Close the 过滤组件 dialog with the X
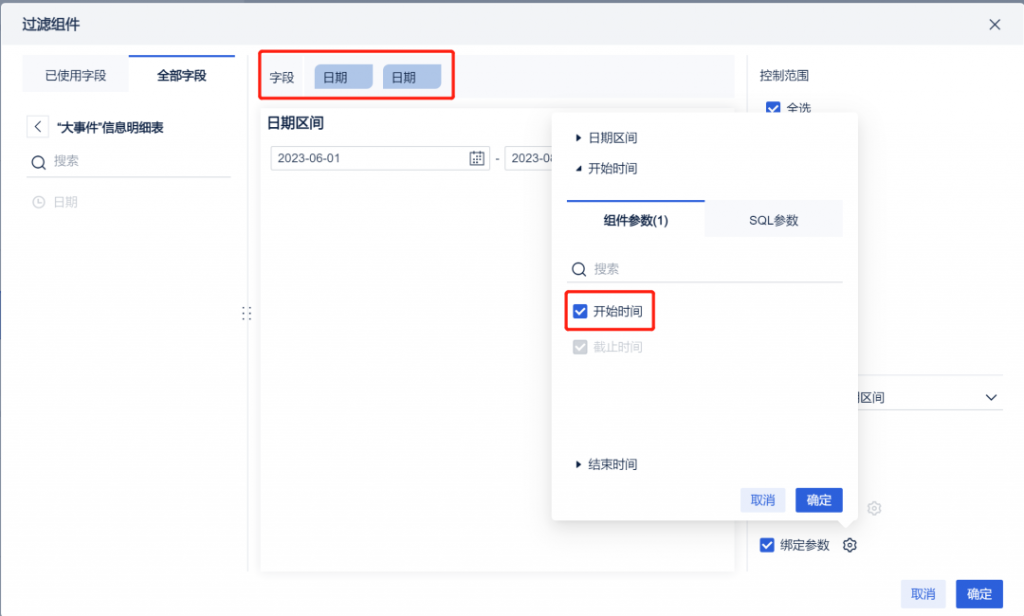This screenshot has height=616, width=1024. pyautogui.click(x=995, y=25)
